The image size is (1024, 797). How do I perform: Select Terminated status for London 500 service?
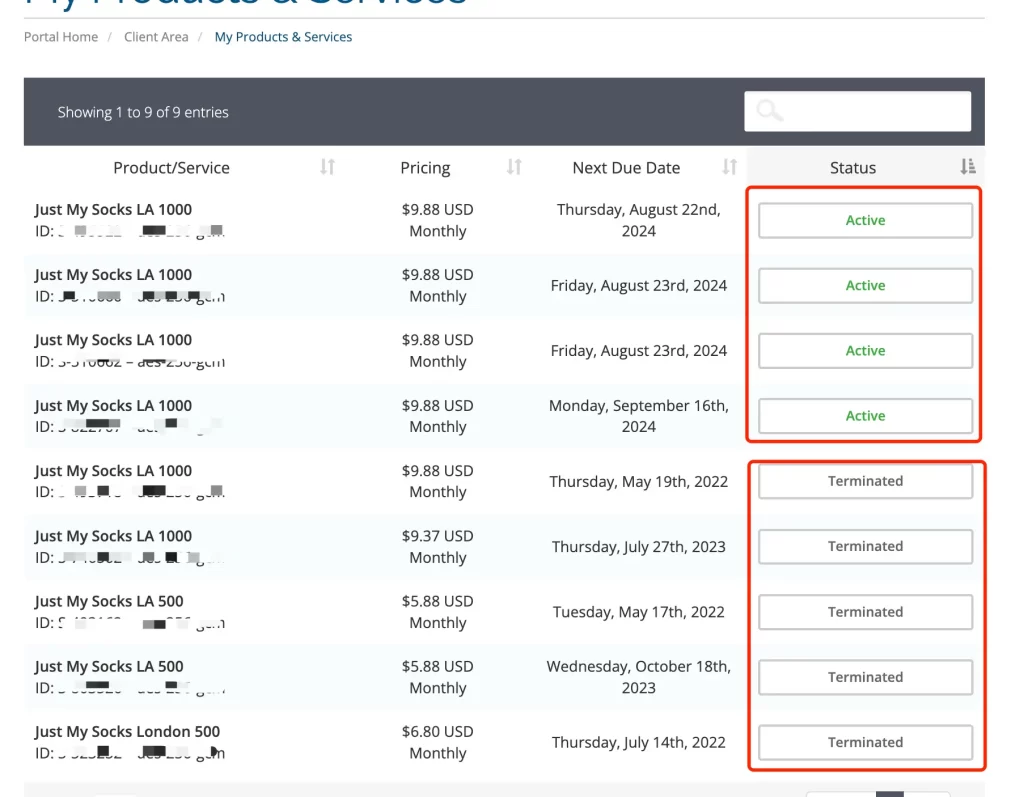click(865, 742)
